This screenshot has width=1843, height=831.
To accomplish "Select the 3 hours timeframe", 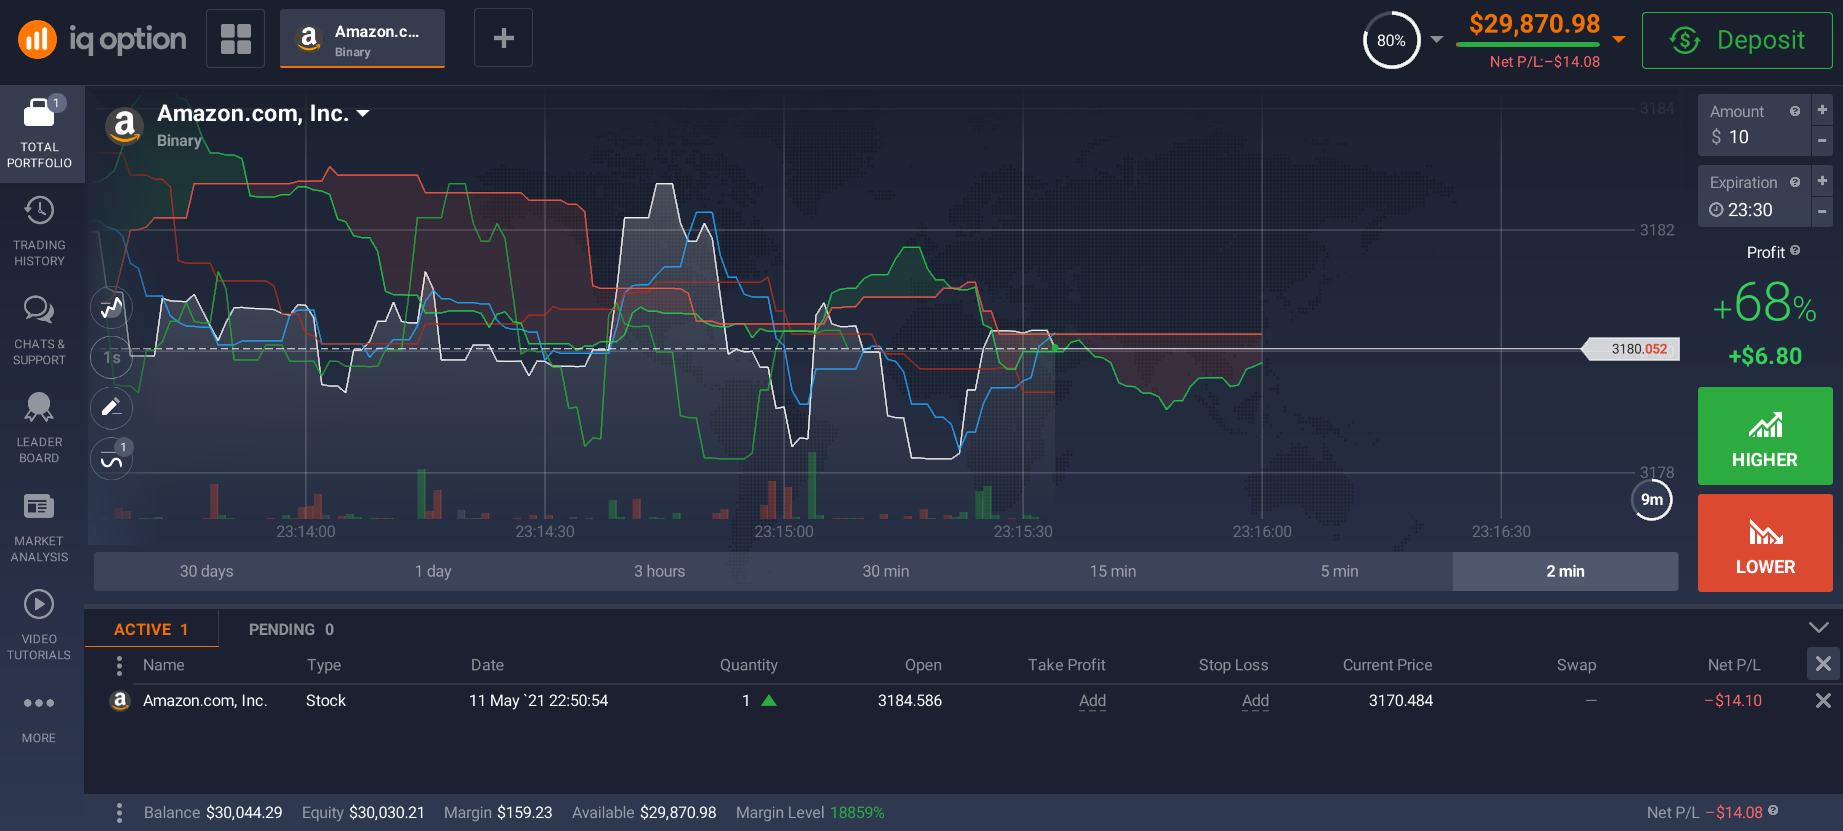I will click(659, 571).
